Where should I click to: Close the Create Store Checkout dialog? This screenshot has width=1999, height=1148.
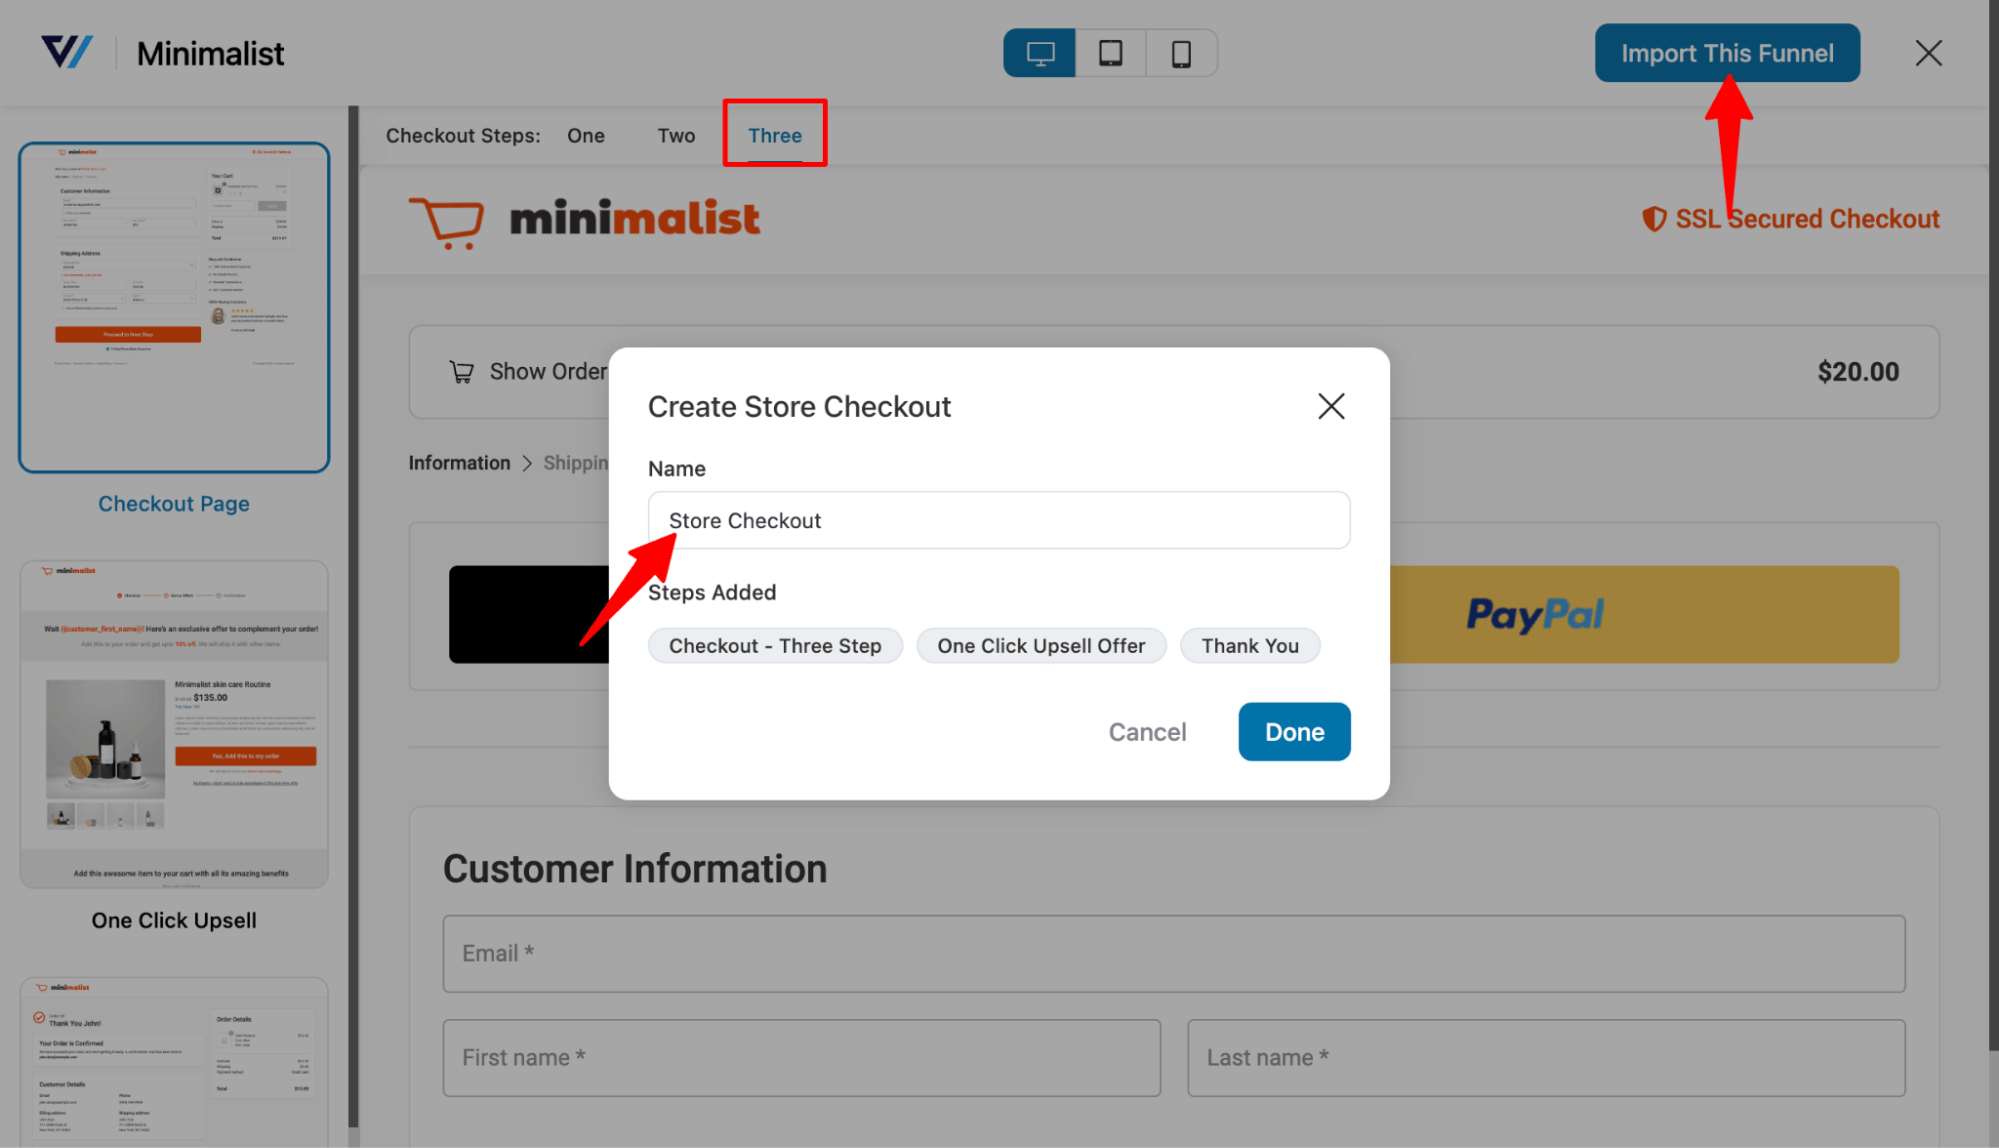1329,405
